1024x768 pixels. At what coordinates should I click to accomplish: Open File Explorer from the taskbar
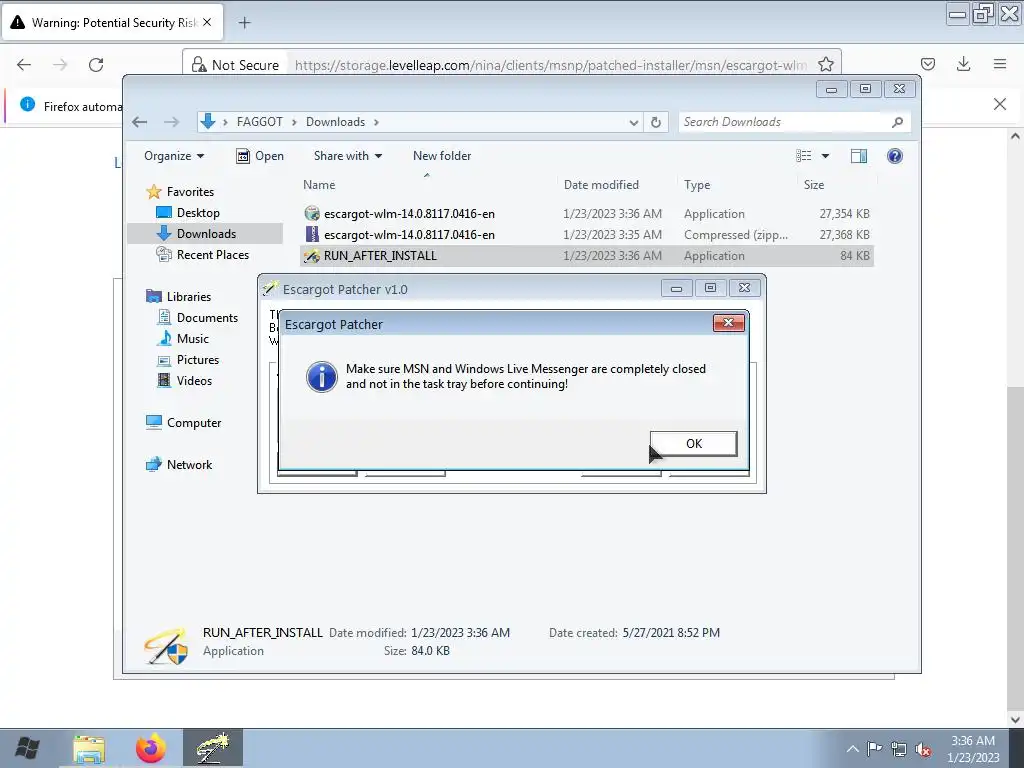[x=89, y=748]
